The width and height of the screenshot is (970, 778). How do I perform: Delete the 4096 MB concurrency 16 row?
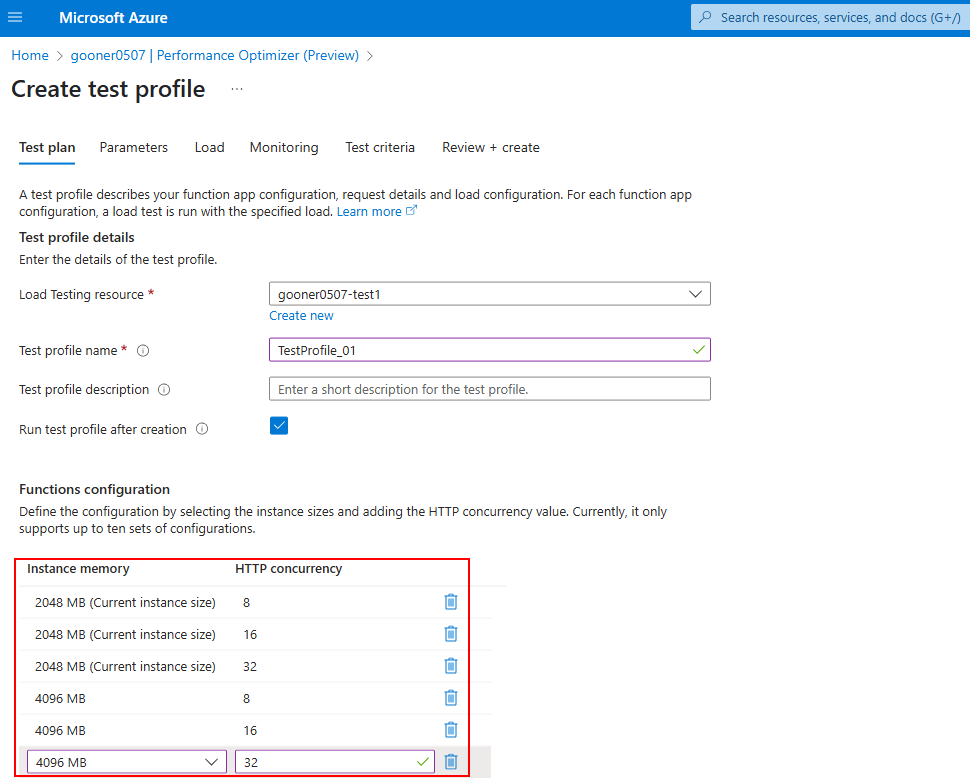[x=451, y=730]
